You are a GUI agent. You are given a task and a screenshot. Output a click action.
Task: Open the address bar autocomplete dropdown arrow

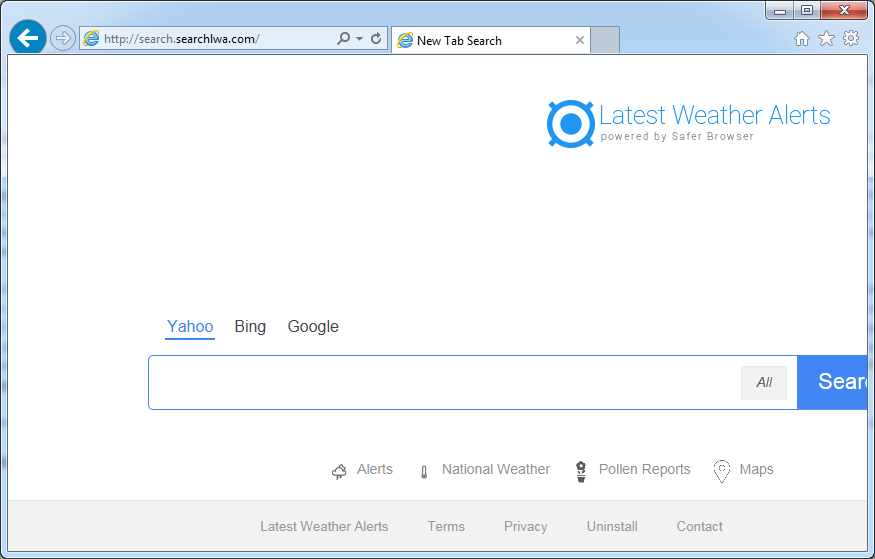pos(359,38)
